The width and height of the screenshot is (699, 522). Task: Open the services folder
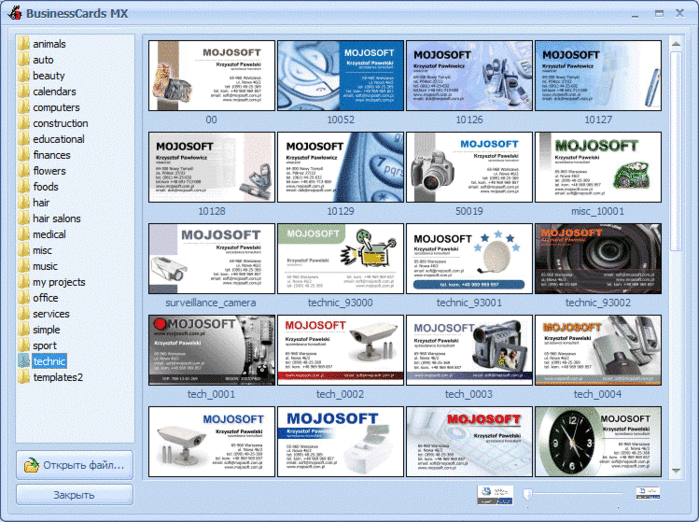(x=44, y=314)
